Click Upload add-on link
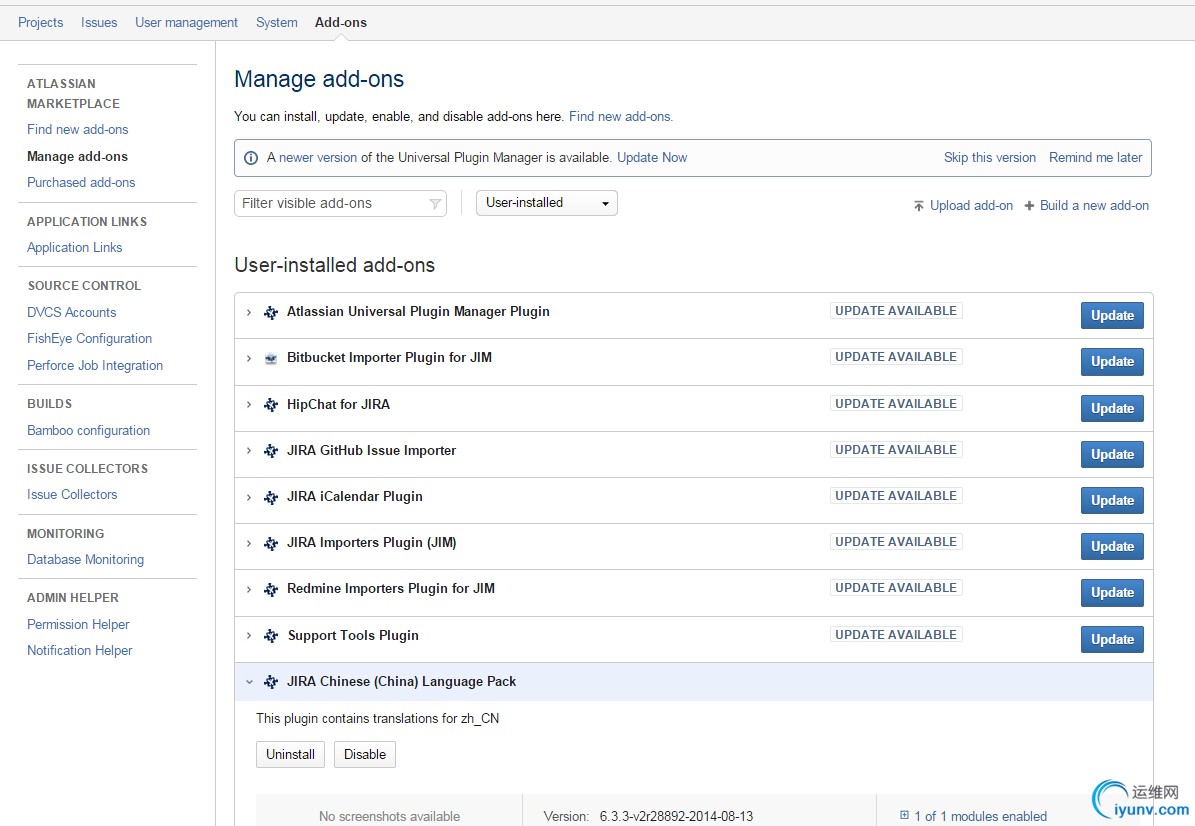 point(971,206)
